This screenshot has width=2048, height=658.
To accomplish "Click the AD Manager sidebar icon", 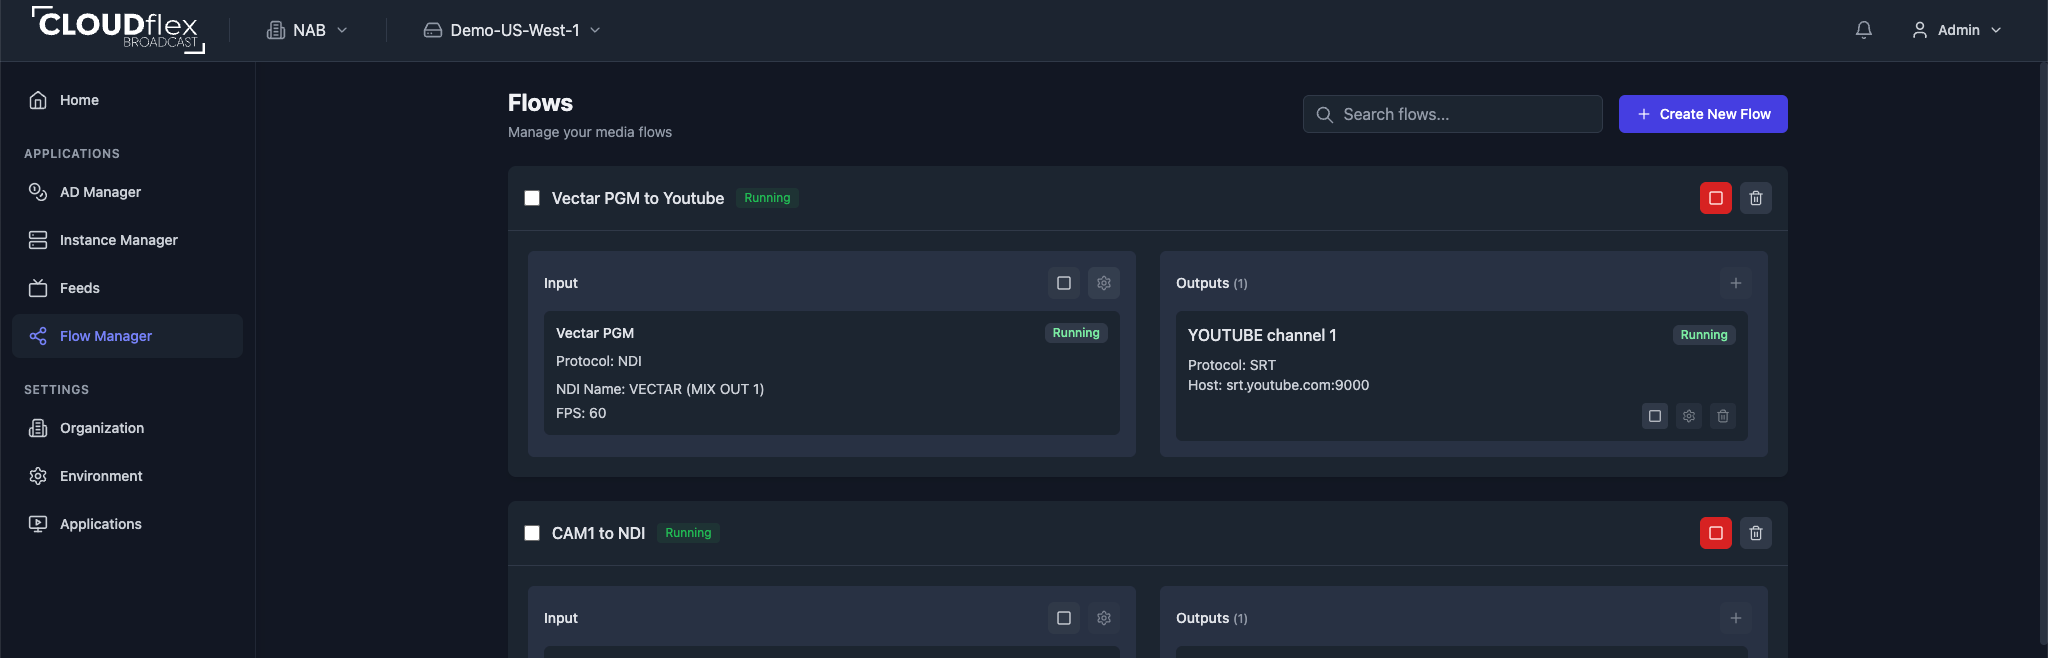I will [38, 192].
